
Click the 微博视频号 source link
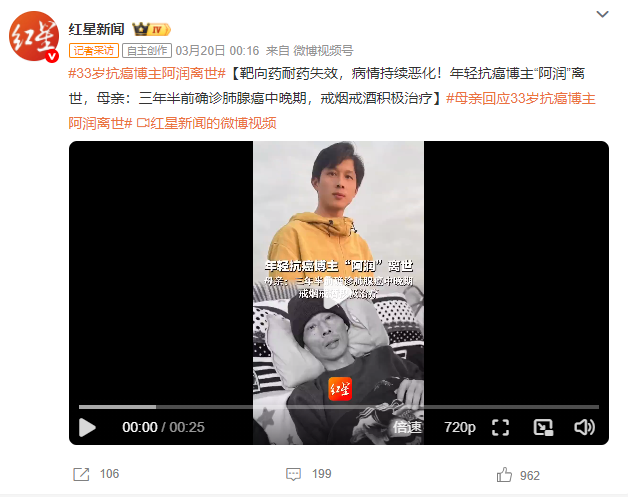click(323, 51)
